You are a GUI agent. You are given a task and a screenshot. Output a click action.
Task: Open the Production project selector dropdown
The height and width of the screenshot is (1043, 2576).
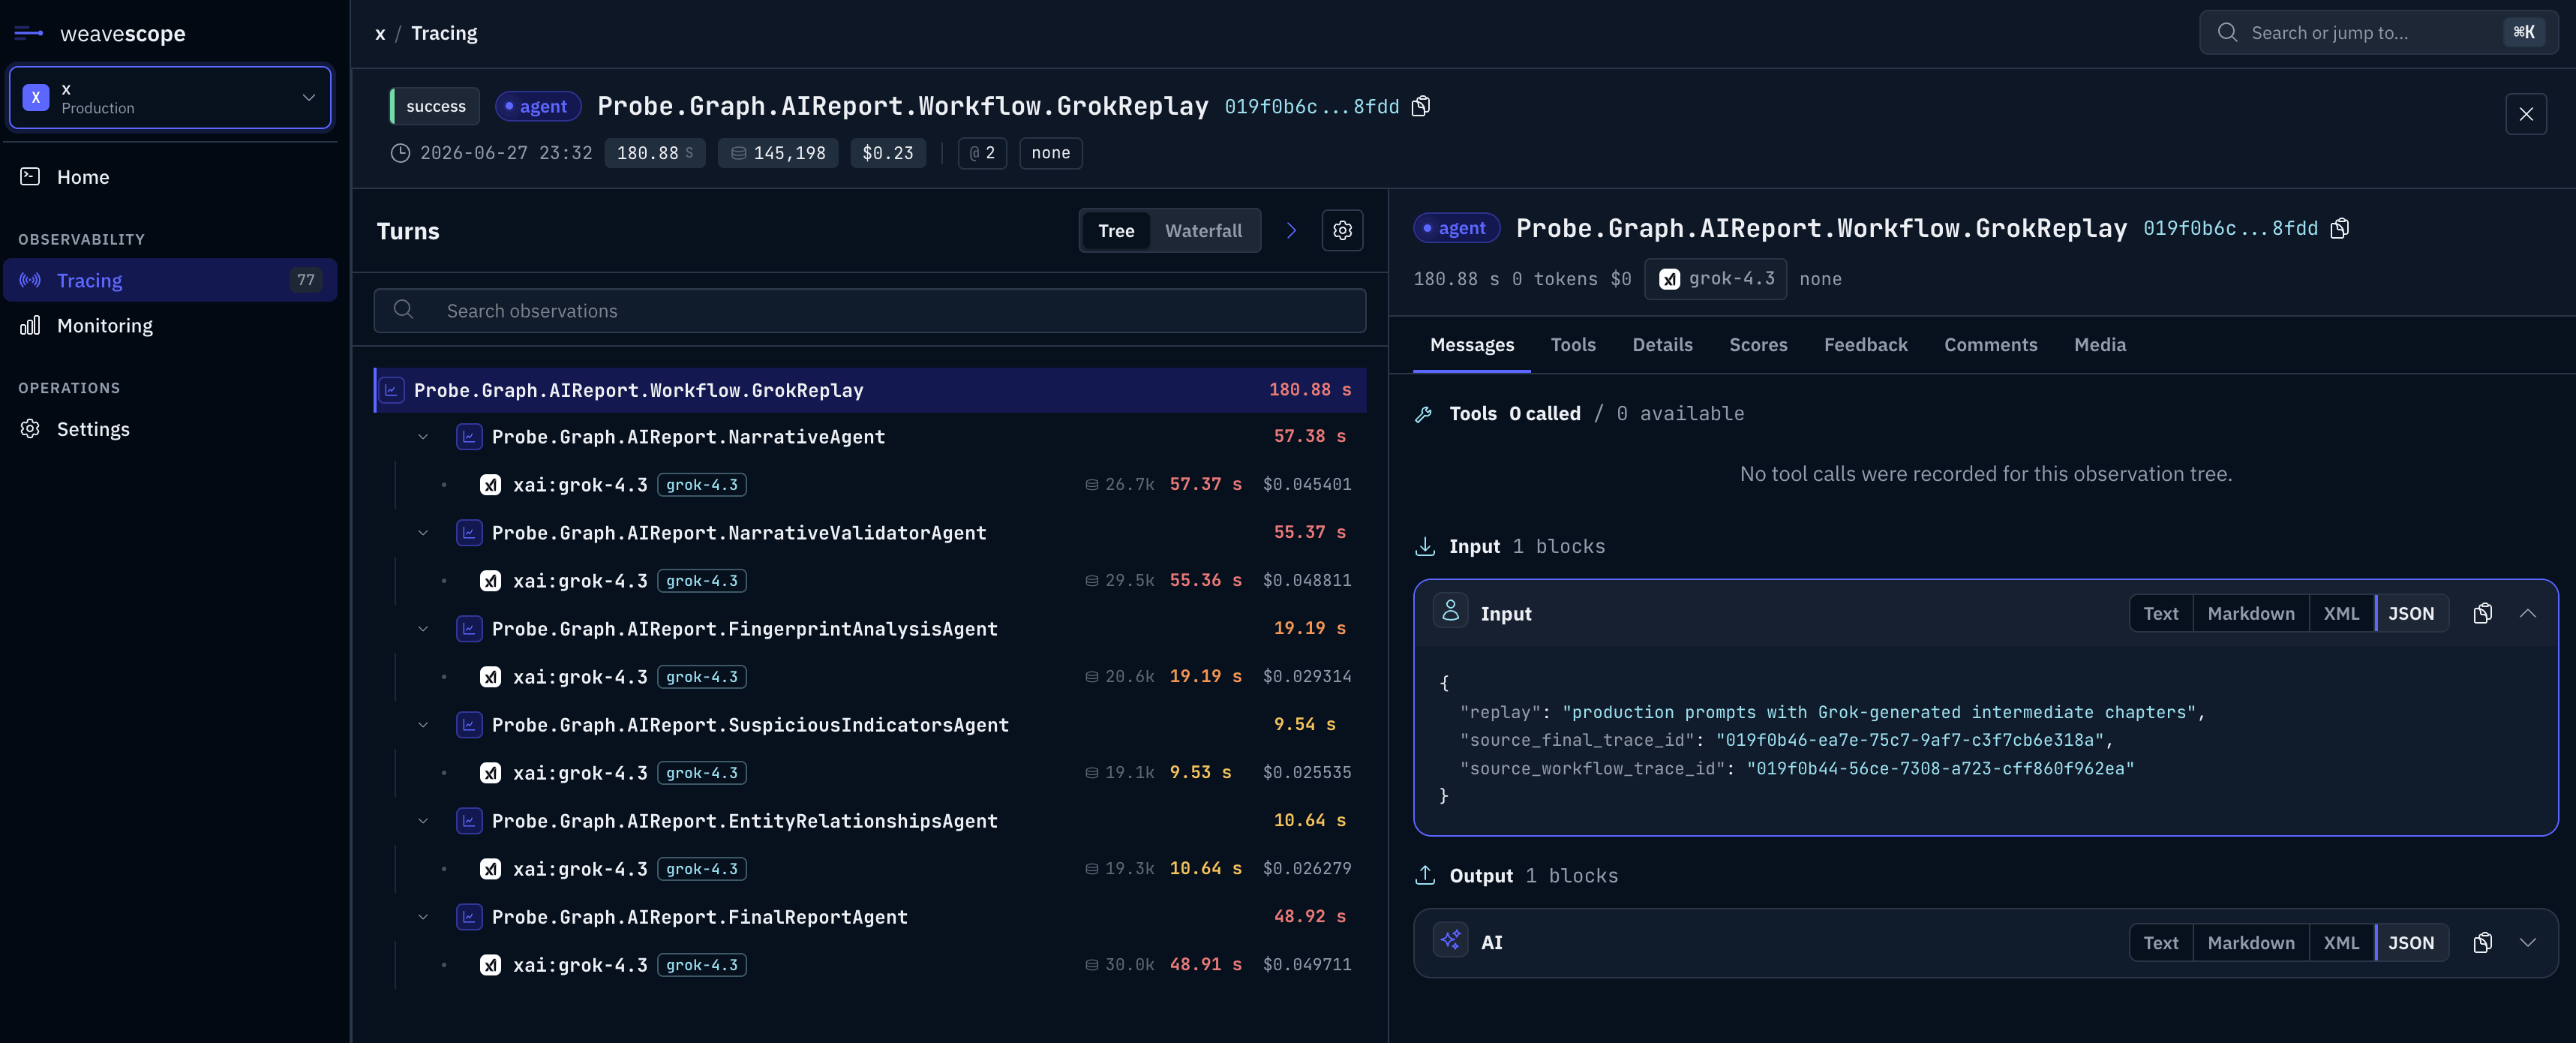click(x=170, y=97)
